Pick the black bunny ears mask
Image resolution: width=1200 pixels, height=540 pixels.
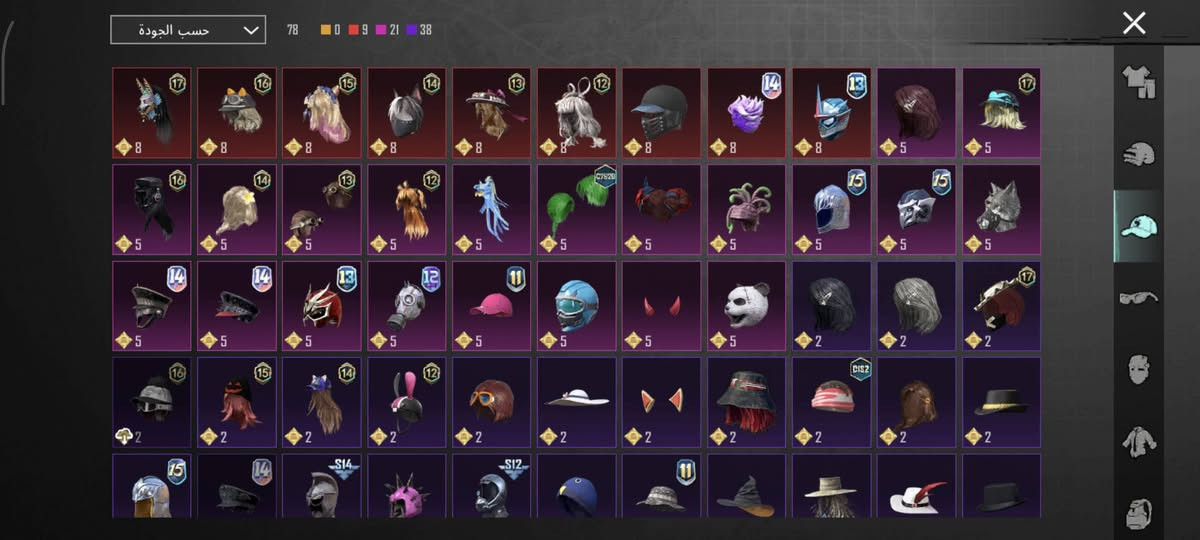click(408, 402)
